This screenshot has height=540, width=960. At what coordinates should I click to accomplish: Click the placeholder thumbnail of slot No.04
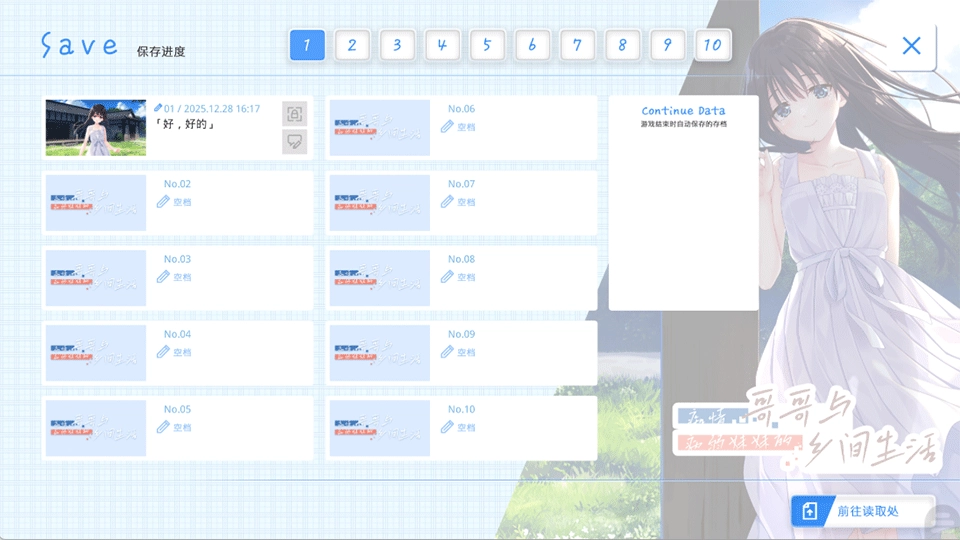point(96,352)
